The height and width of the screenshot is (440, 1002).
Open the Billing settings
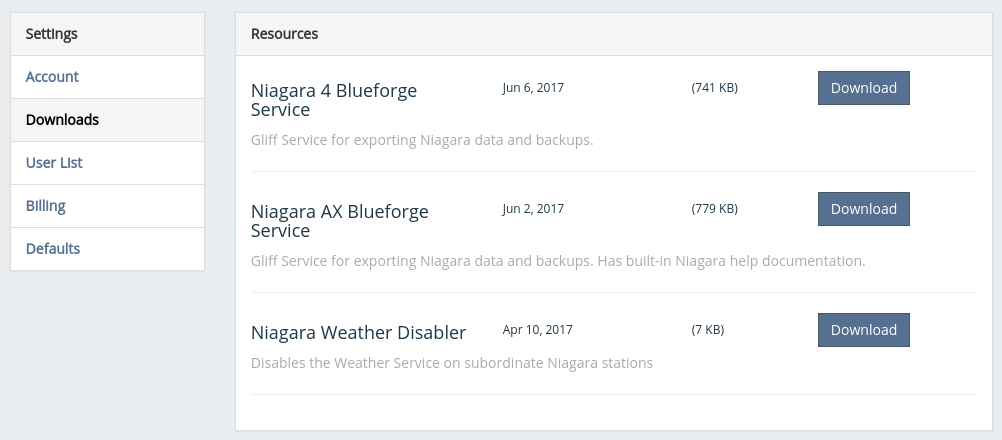coord(107,206)
